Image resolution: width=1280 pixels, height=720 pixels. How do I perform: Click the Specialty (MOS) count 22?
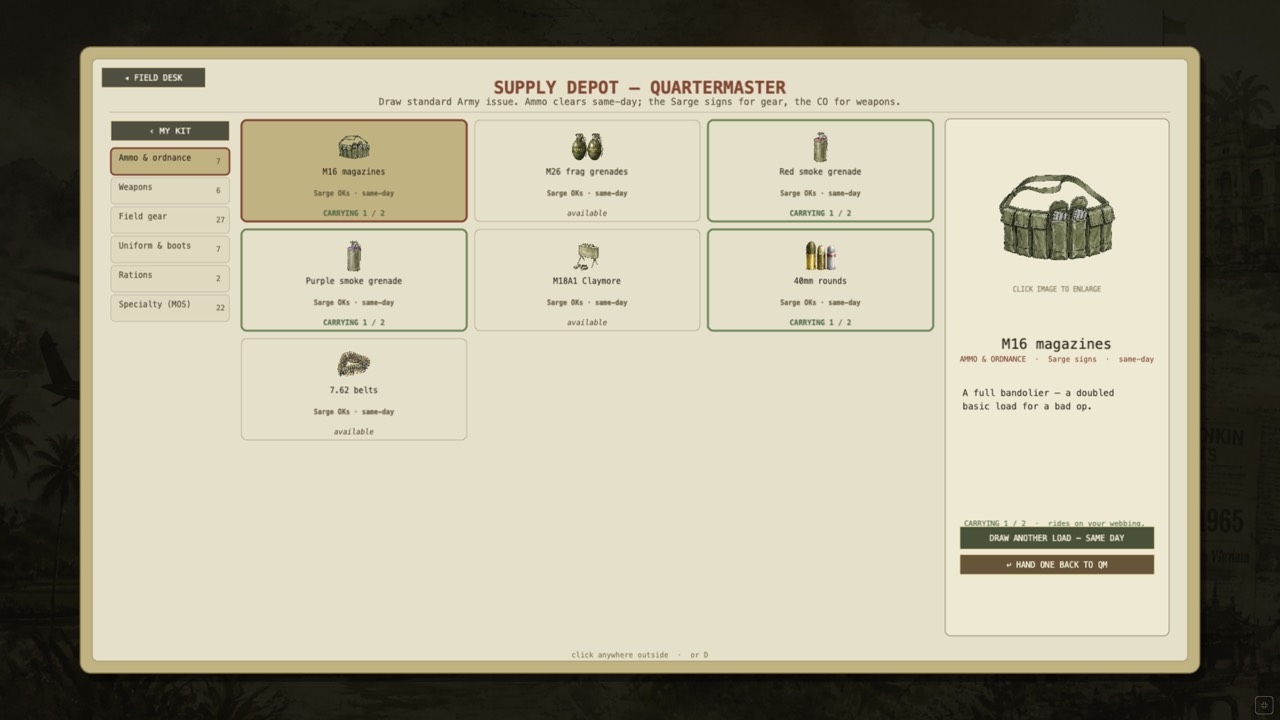220,308
